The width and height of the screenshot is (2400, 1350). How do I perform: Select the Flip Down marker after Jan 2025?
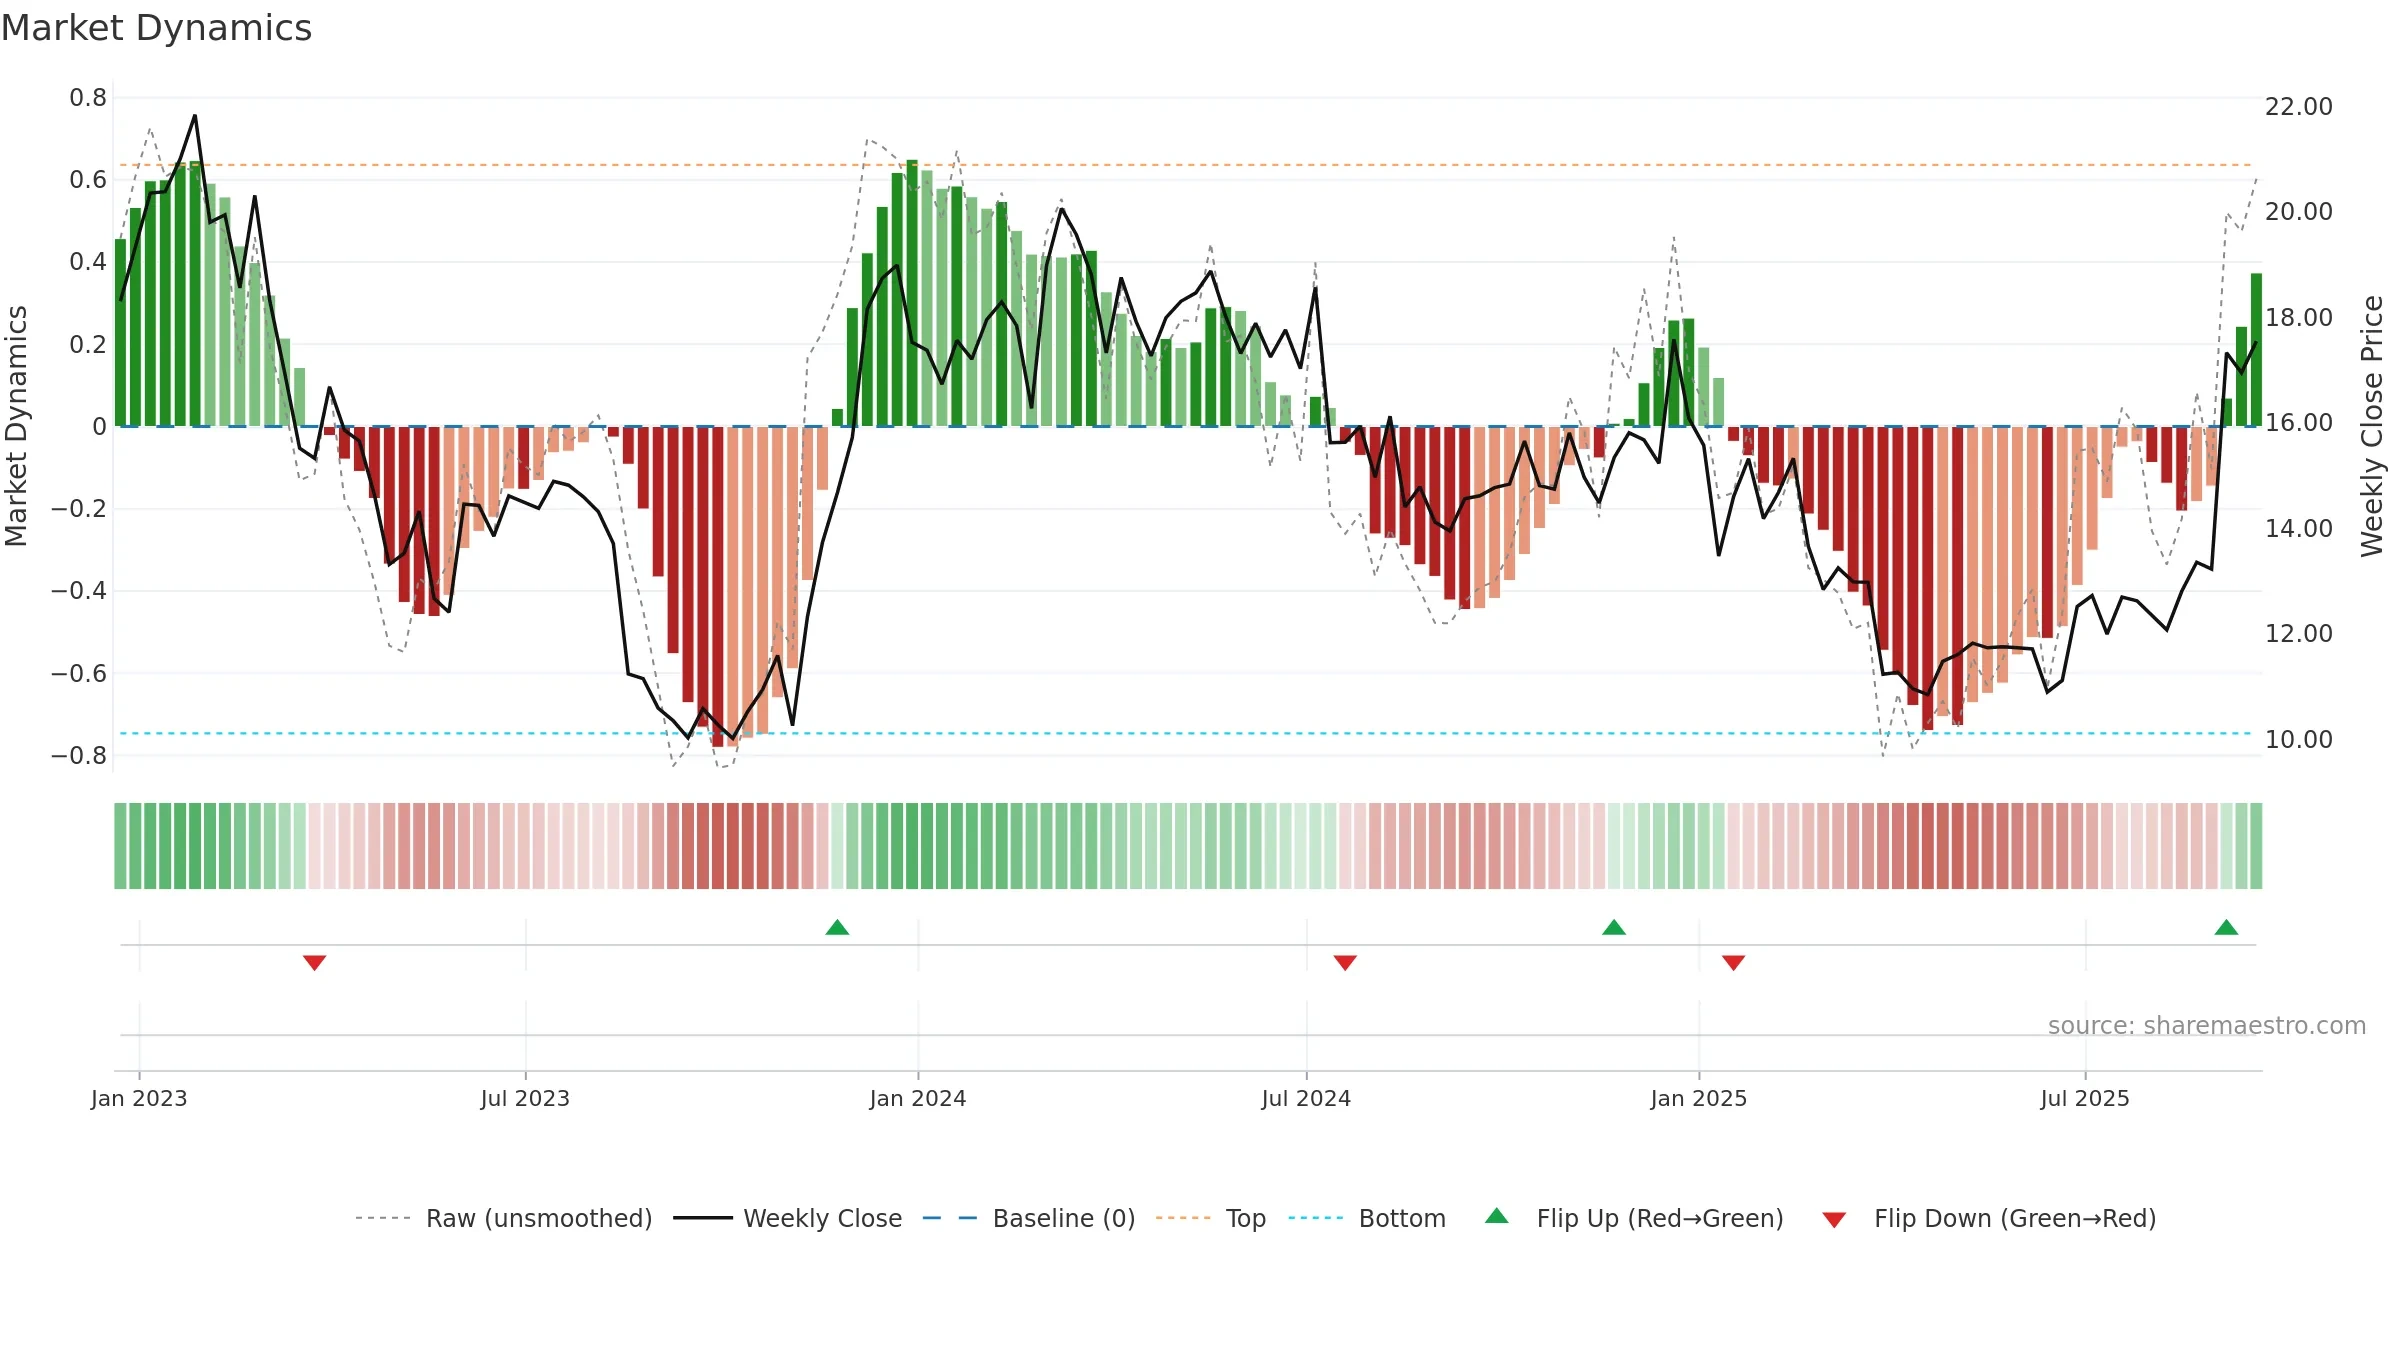point(1734,963)
